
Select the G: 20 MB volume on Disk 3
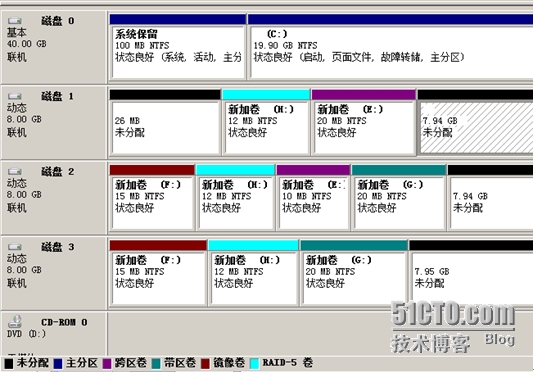[354, 273]
